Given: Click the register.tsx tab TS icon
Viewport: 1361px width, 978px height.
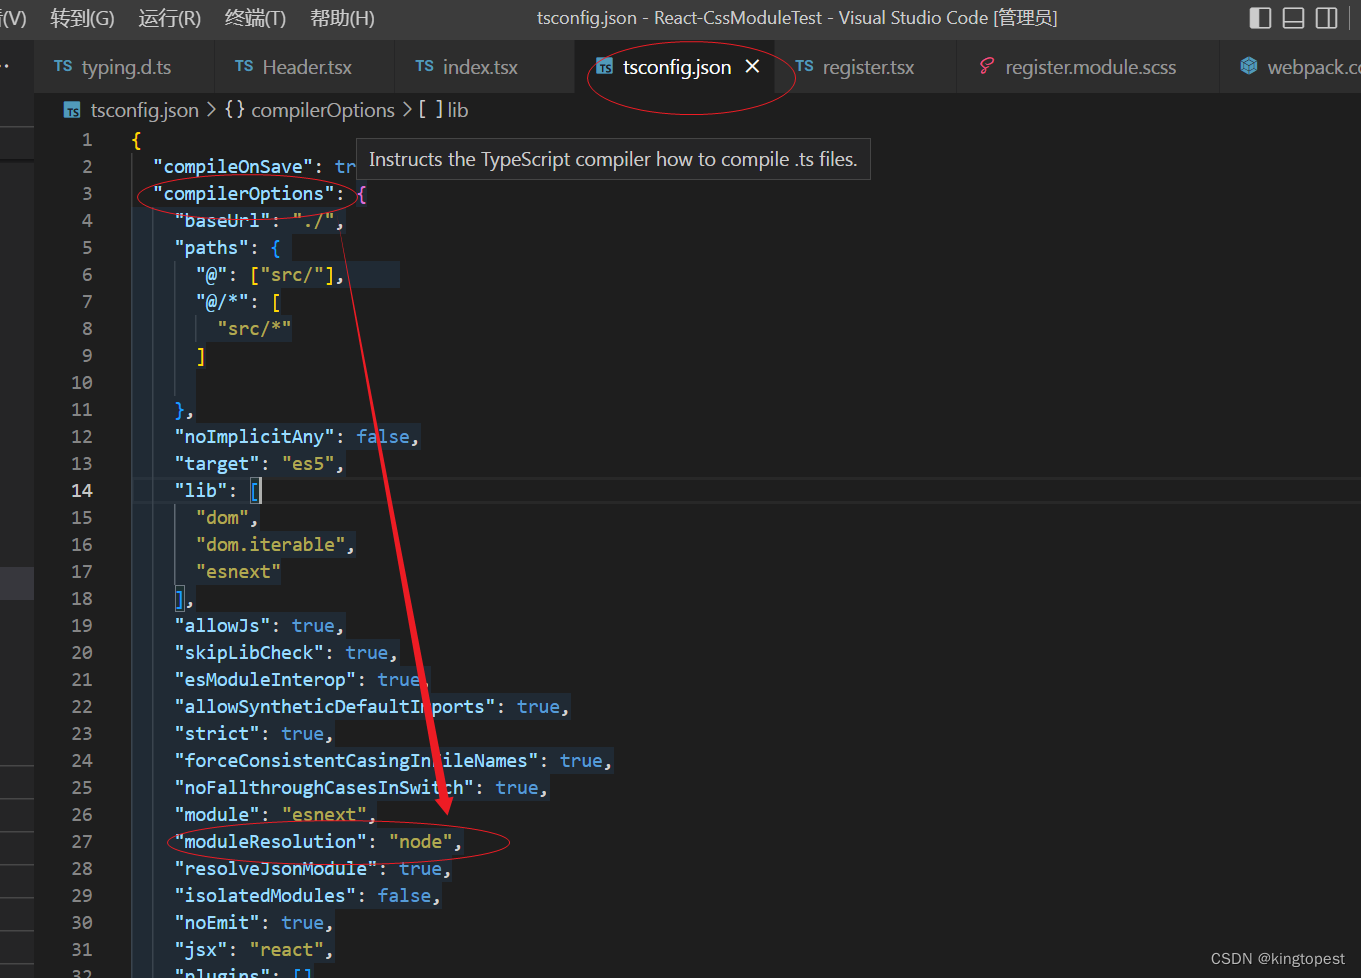Looking at the screenshot, I should coord(804,66).
